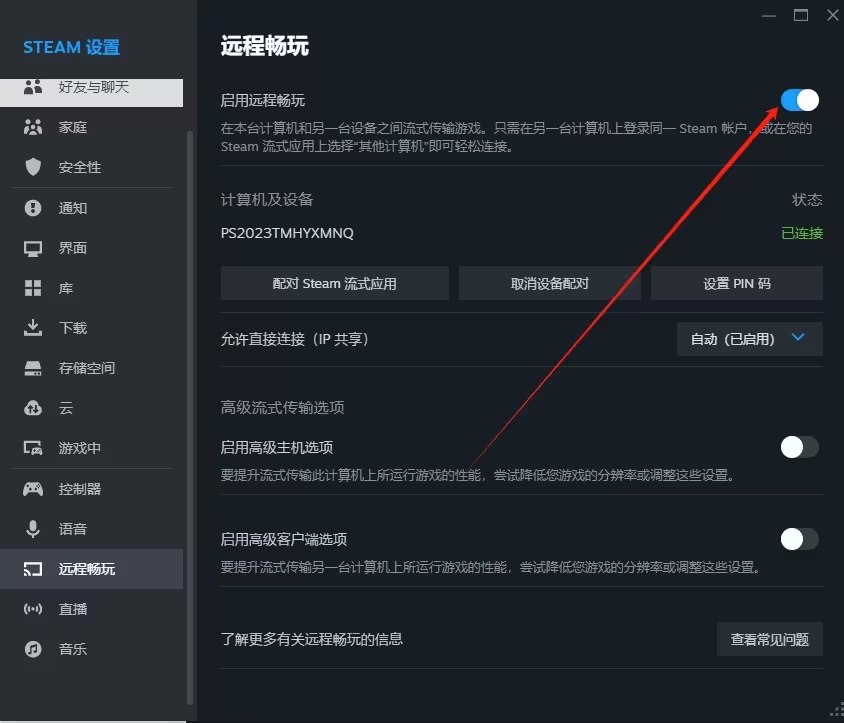The image size is (844, 723).
Task: Click the Security (安全性) shield icon
Action: coord(33,167)
